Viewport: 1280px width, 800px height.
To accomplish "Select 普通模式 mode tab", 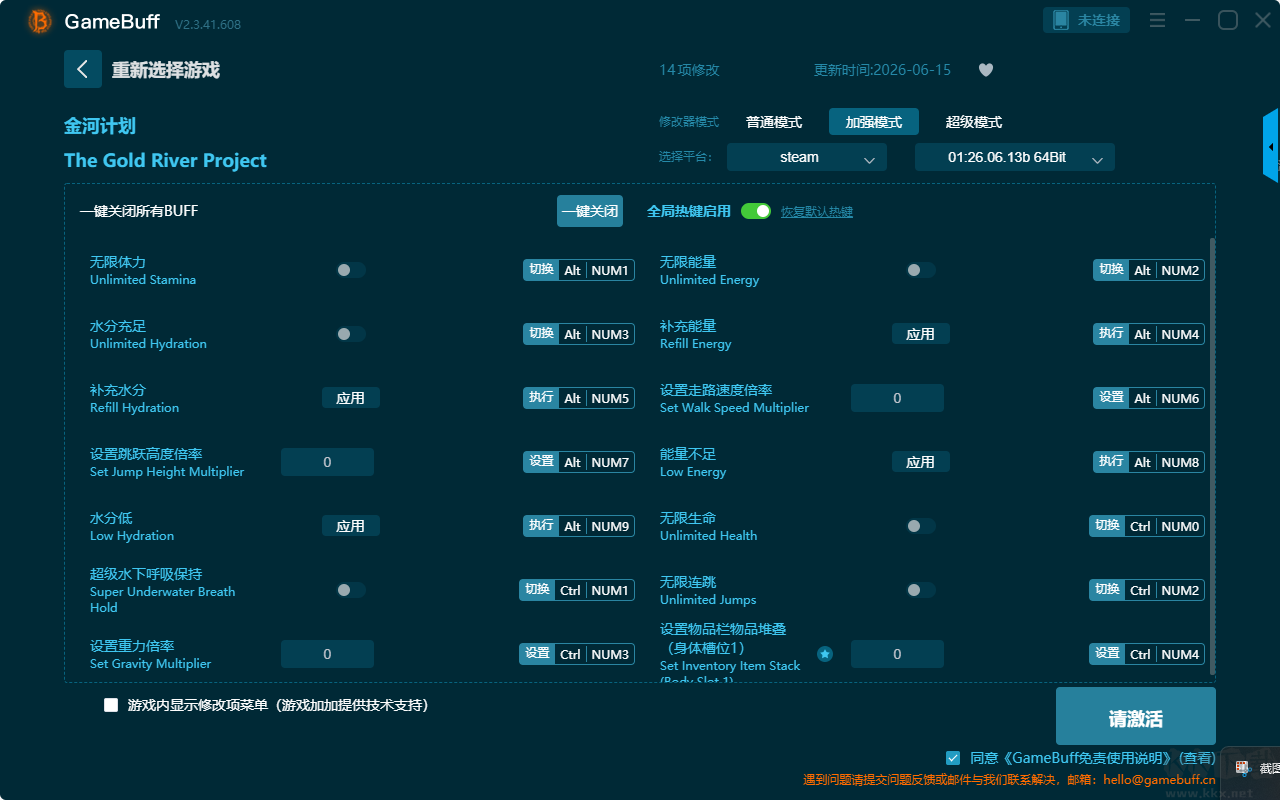I will 774,122.
